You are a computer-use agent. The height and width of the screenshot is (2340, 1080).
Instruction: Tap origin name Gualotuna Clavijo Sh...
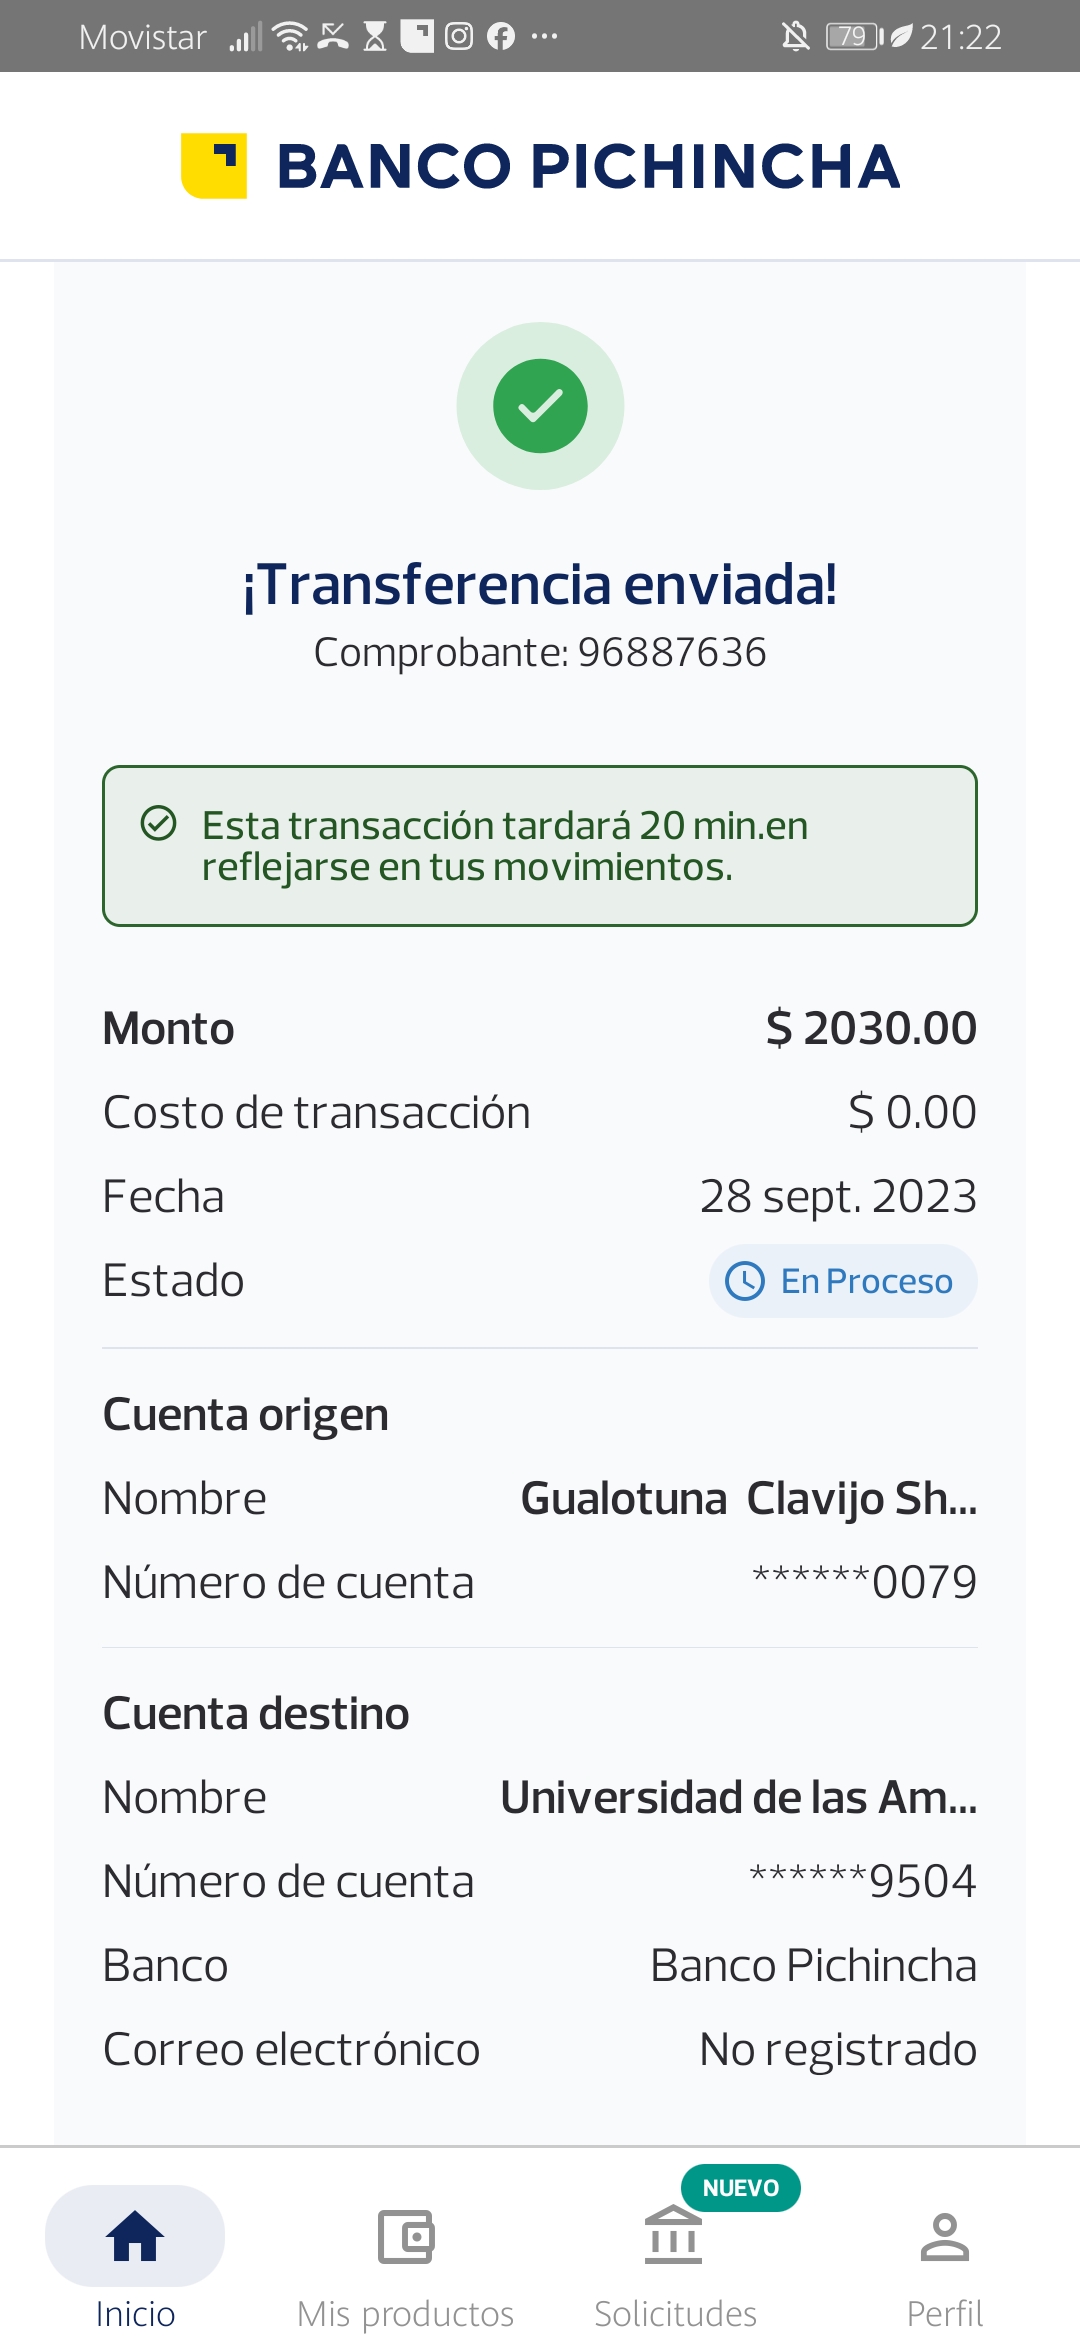coord(749,1499)
